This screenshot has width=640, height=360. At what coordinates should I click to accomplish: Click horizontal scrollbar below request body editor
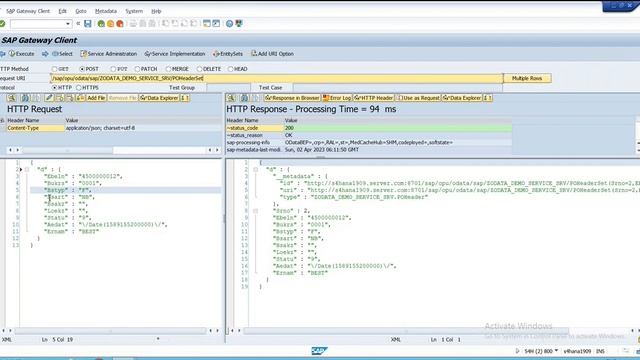point(110,331)
